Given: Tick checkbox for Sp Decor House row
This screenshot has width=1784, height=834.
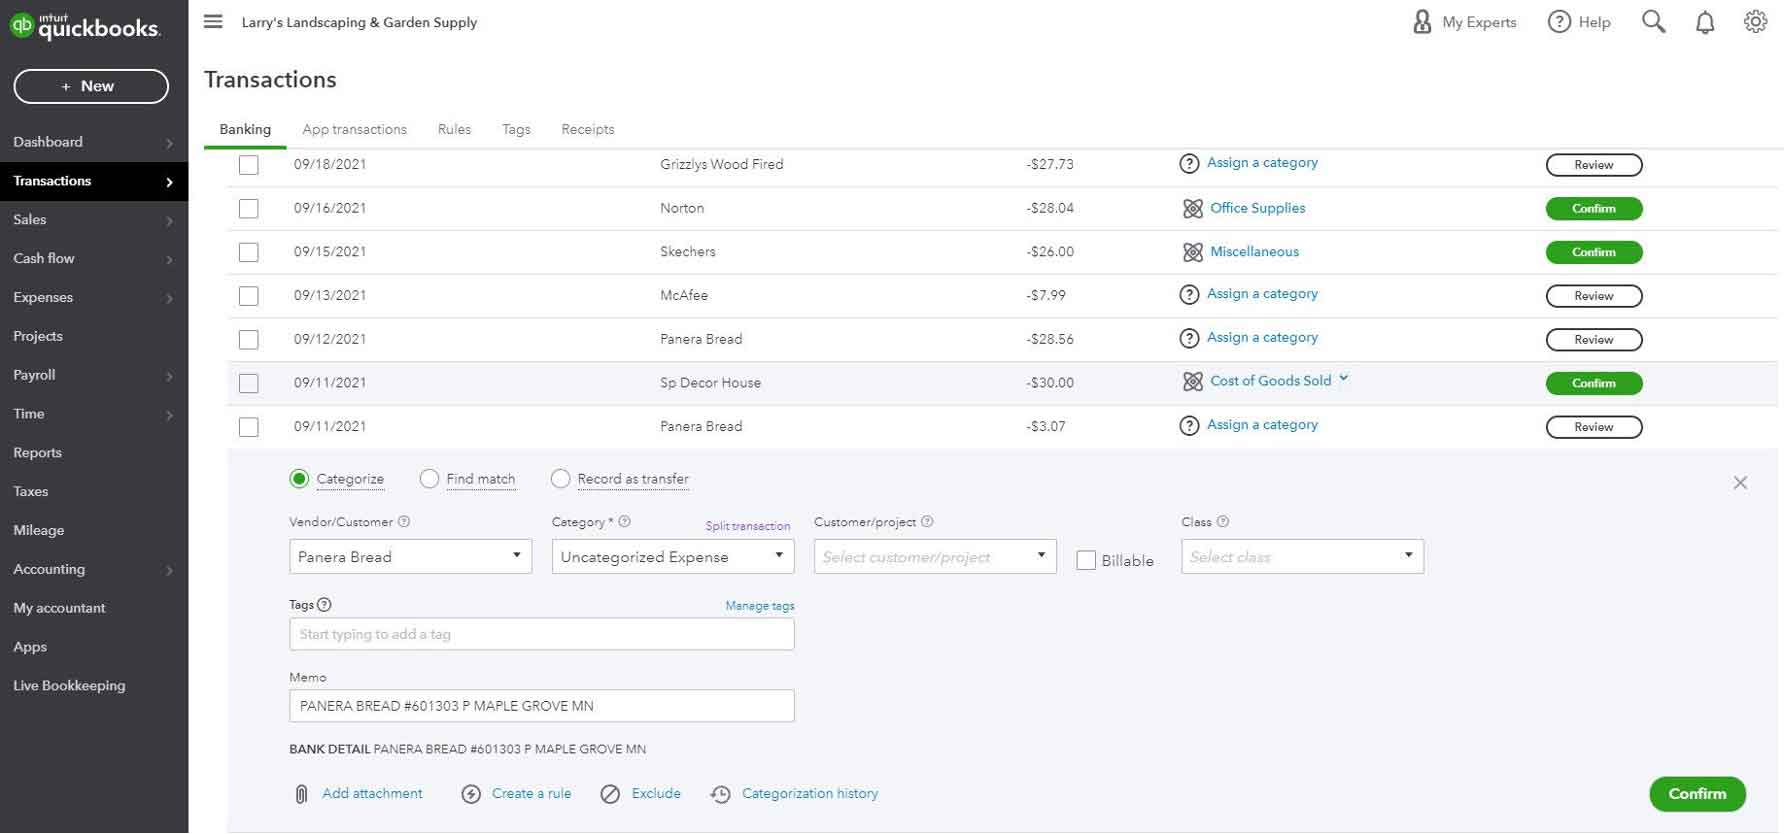Looking at the screenshot, I should (x=248, y=383).
